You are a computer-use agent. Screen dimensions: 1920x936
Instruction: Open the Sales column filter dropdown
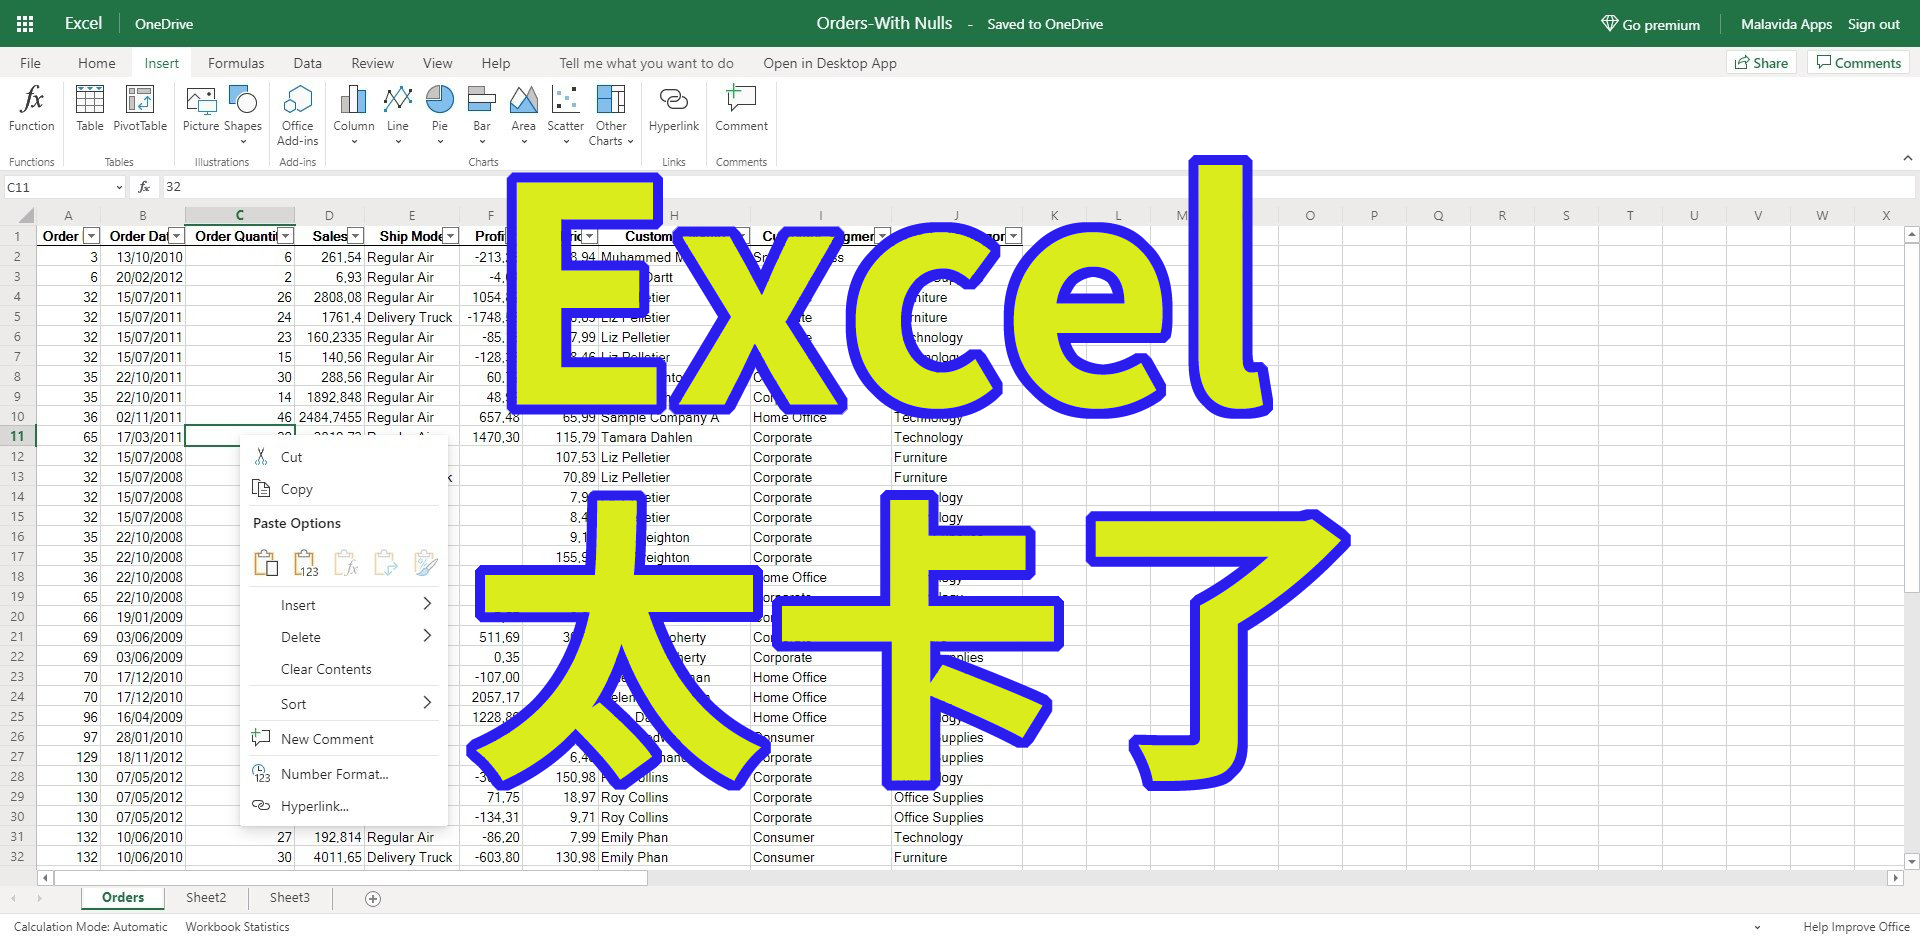[355, 236]
